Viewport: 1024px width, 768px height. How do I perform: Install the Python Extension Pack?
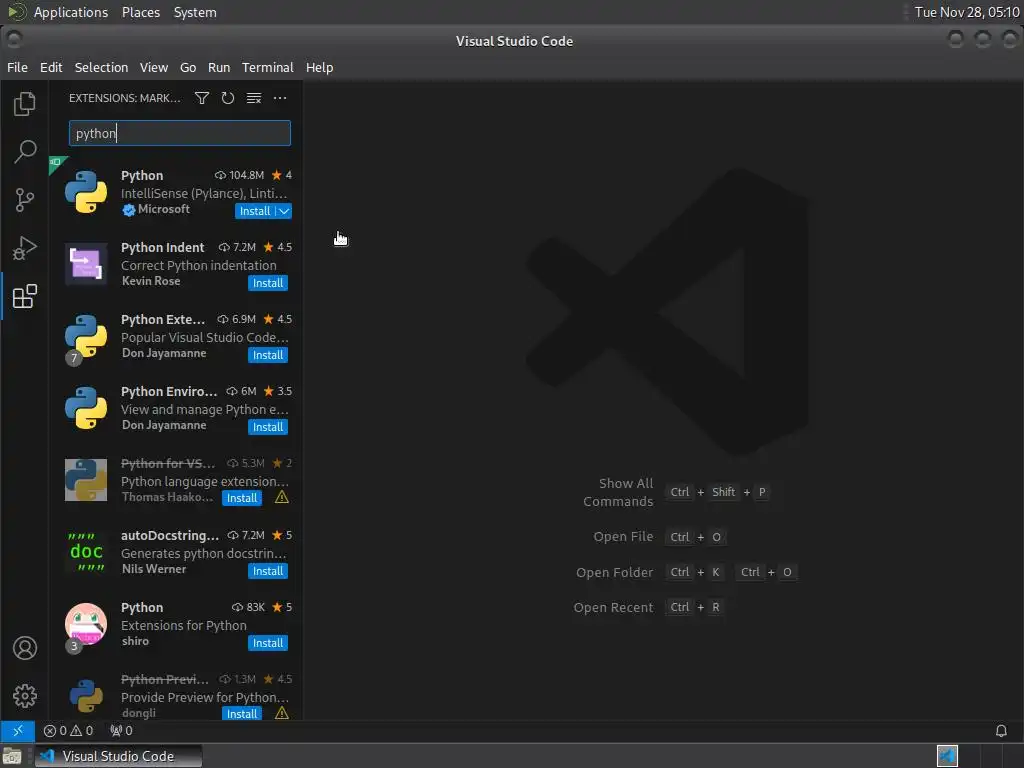coord(268,355)
